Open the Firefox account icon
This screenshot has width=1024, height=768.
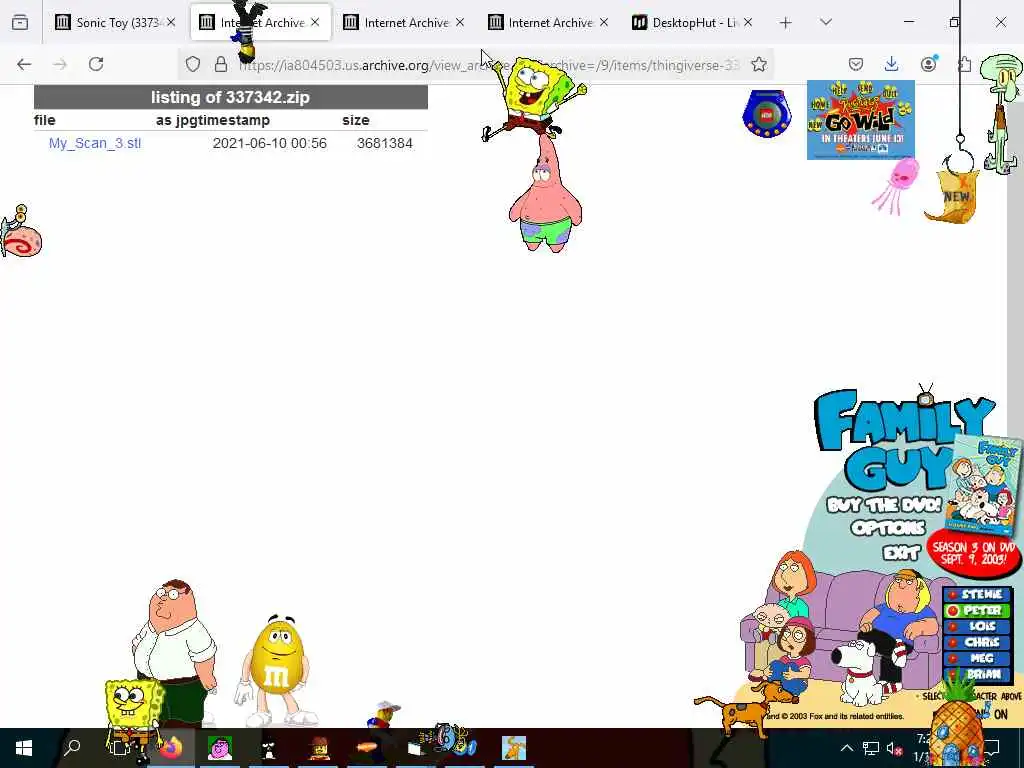(x=928, y=64)
